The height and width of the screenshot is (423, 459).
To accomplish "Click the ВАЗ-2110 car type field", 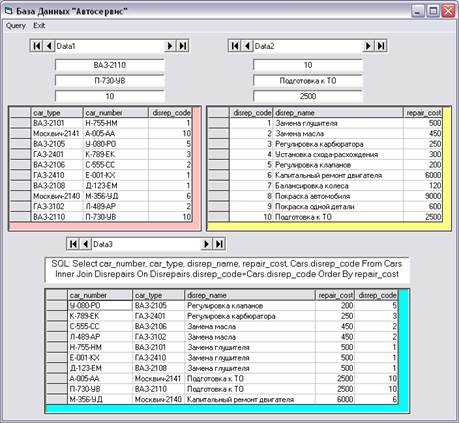I will pos(110,65).
